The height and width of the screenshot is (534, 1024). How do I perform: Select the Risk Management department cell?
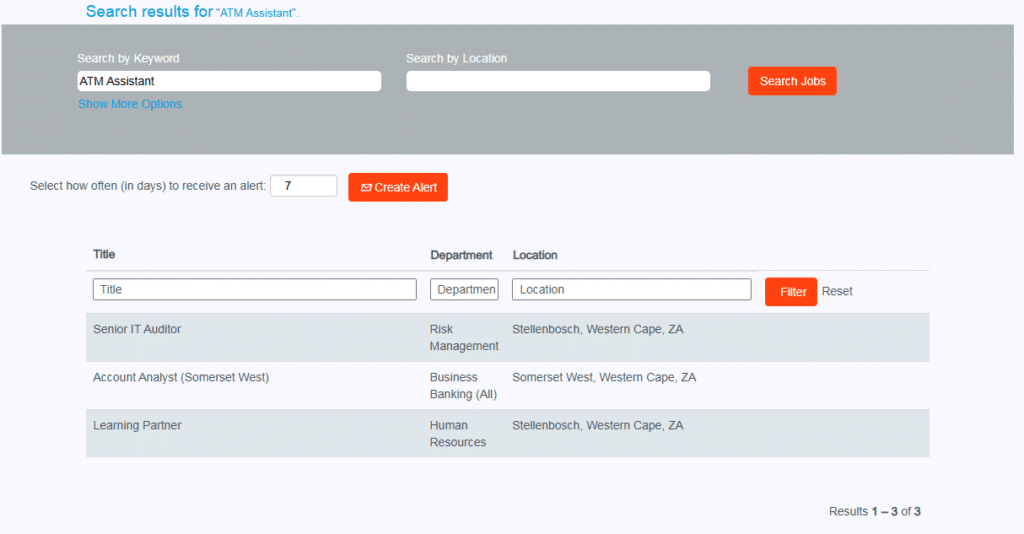464,338
